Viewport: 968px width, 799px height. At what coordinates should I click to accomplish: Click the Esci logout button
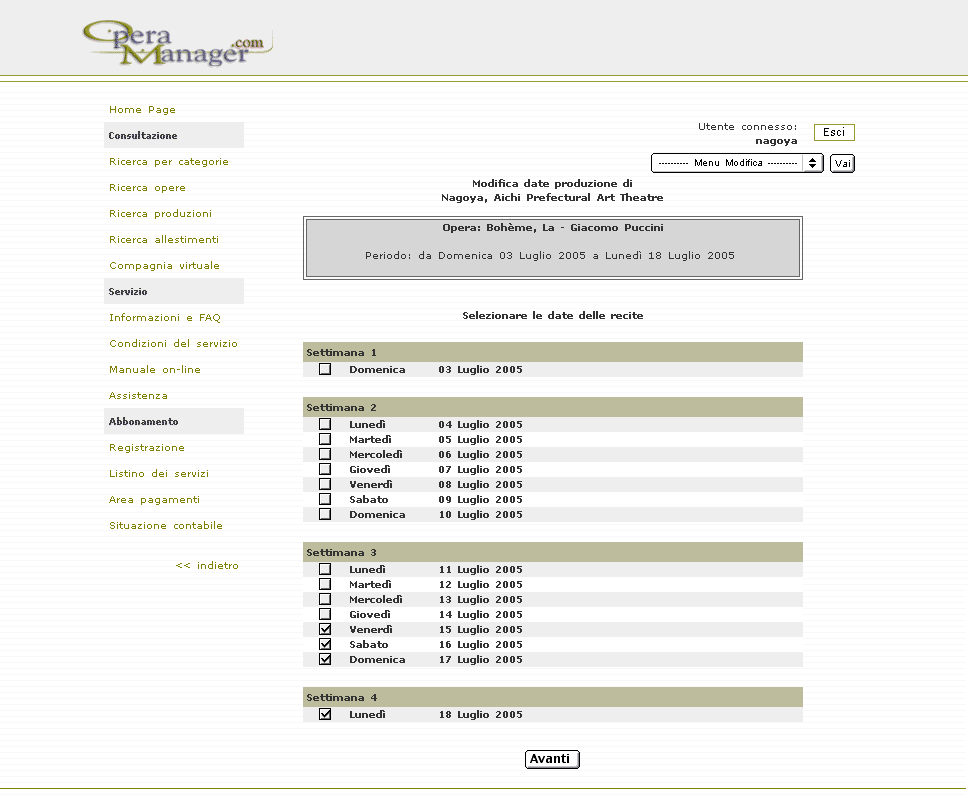834,133
